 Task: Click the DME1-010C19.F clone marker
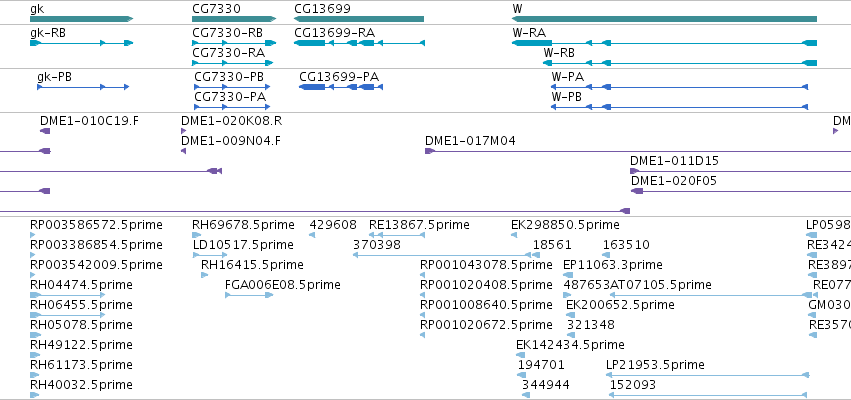coord(45,131)
